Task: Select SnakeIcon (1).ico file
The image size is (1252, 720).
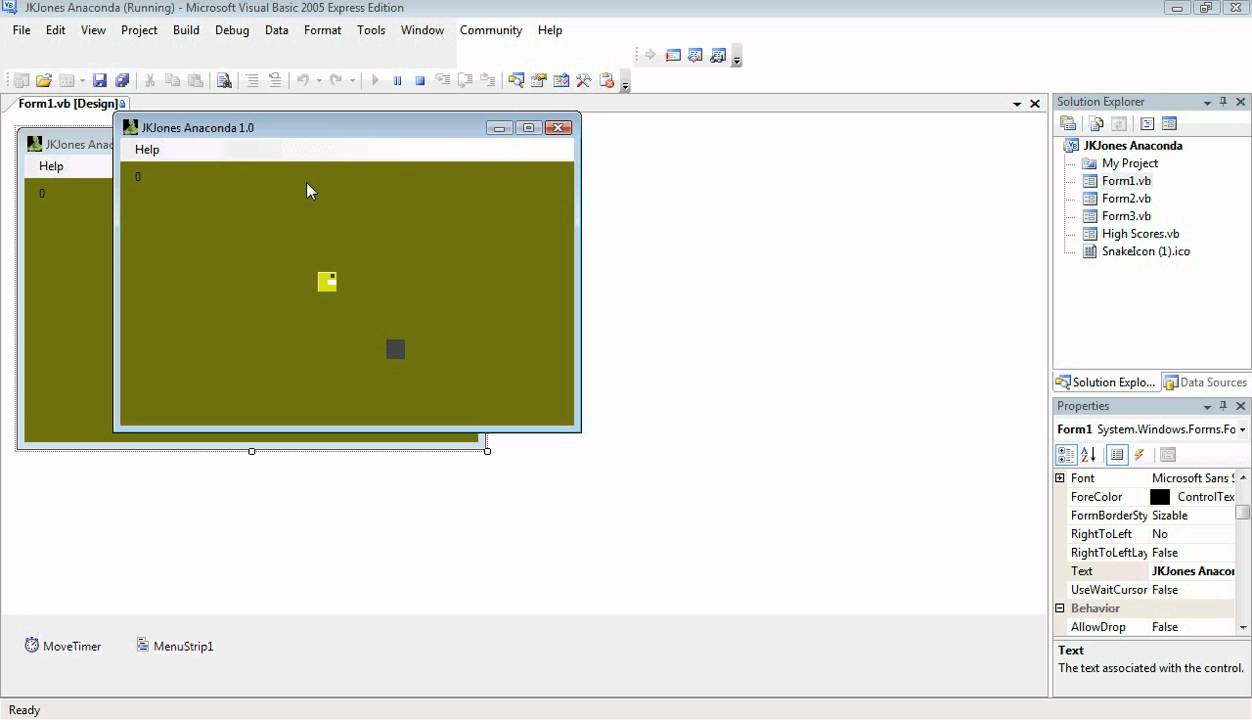Action: 1136,251
